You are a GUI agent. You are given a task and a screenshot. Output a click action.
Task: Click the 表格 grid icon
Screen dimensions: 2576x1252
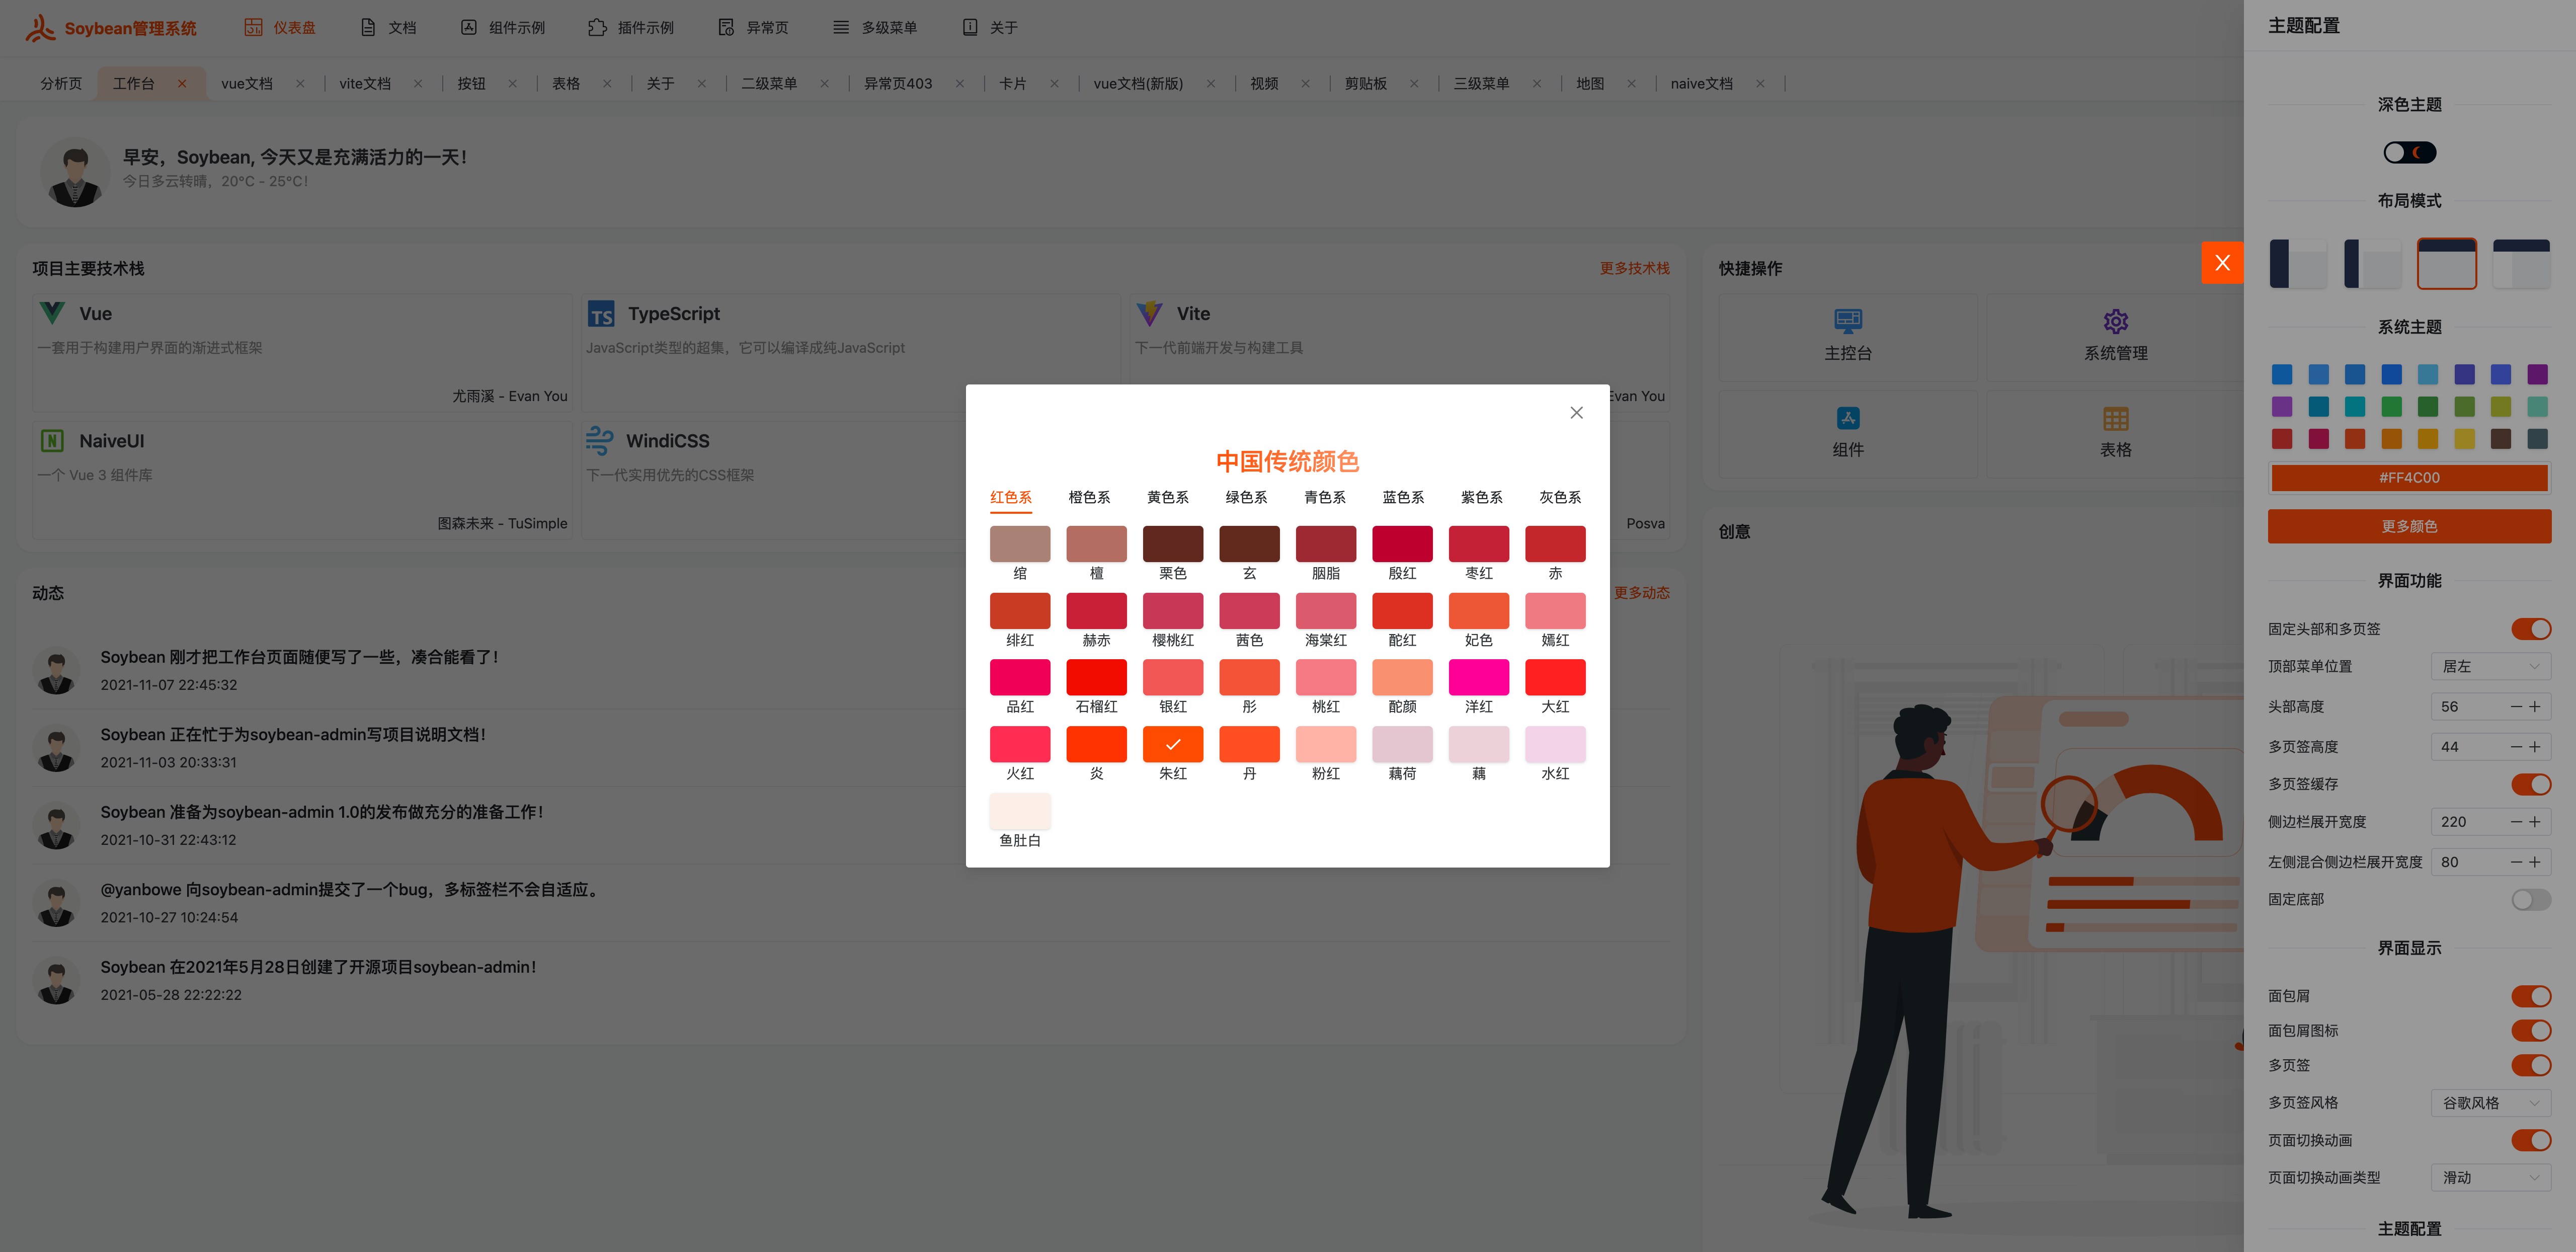[2115, 418]
